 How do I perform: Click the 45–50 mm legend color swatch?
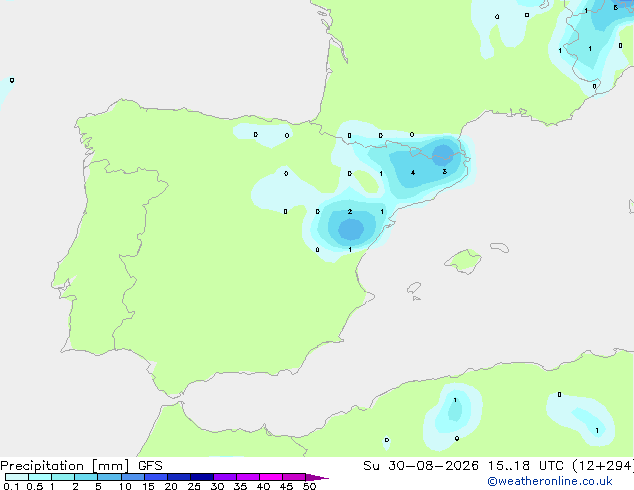(x=294, y=477)
